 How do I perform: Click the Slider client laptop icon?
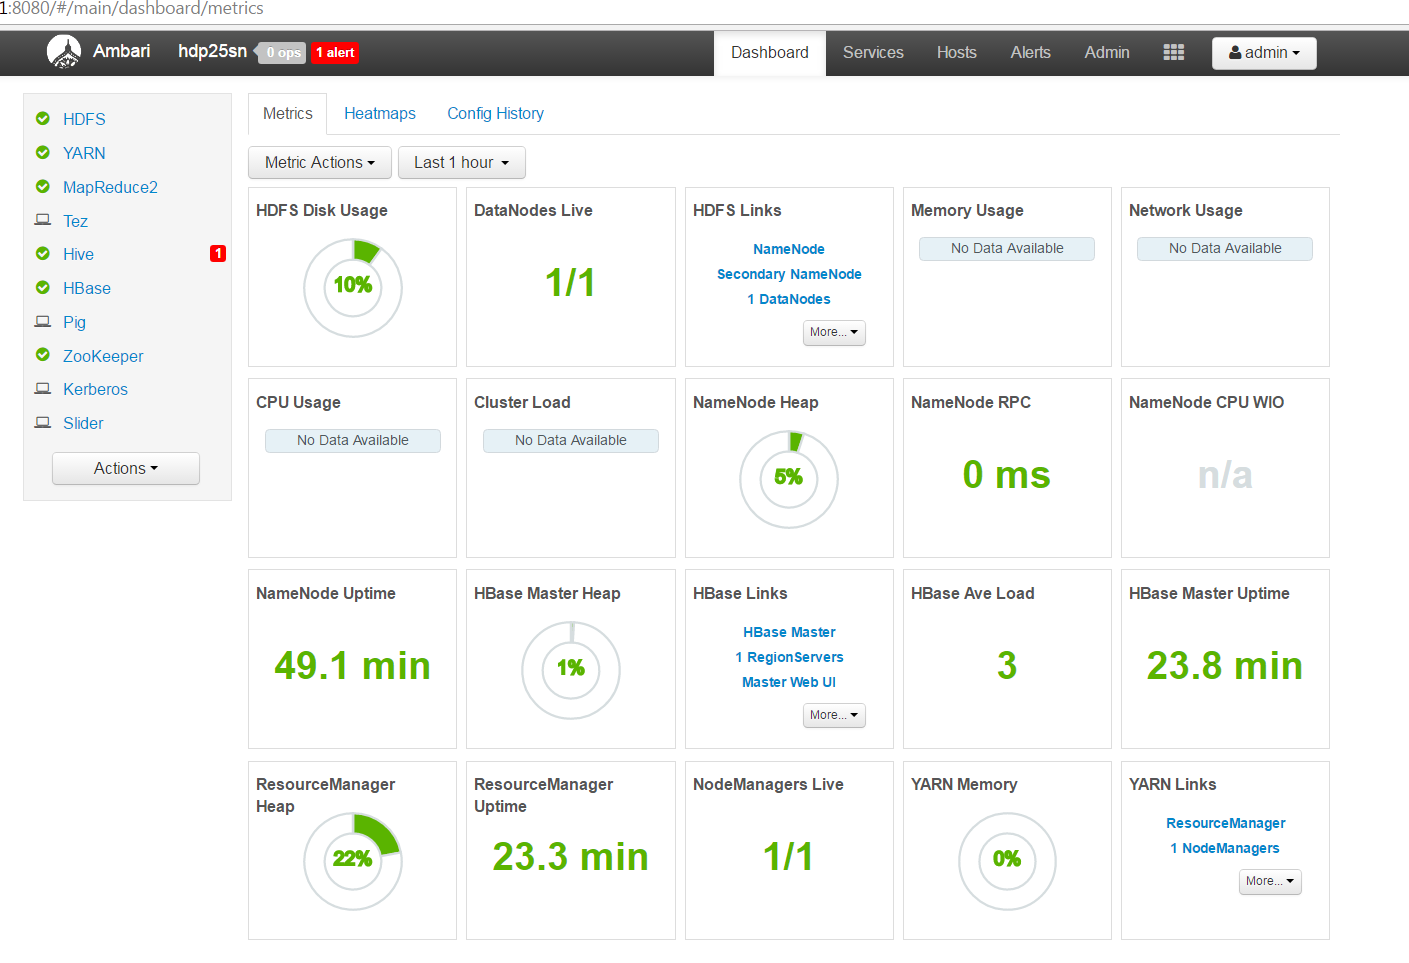point(43,422)
